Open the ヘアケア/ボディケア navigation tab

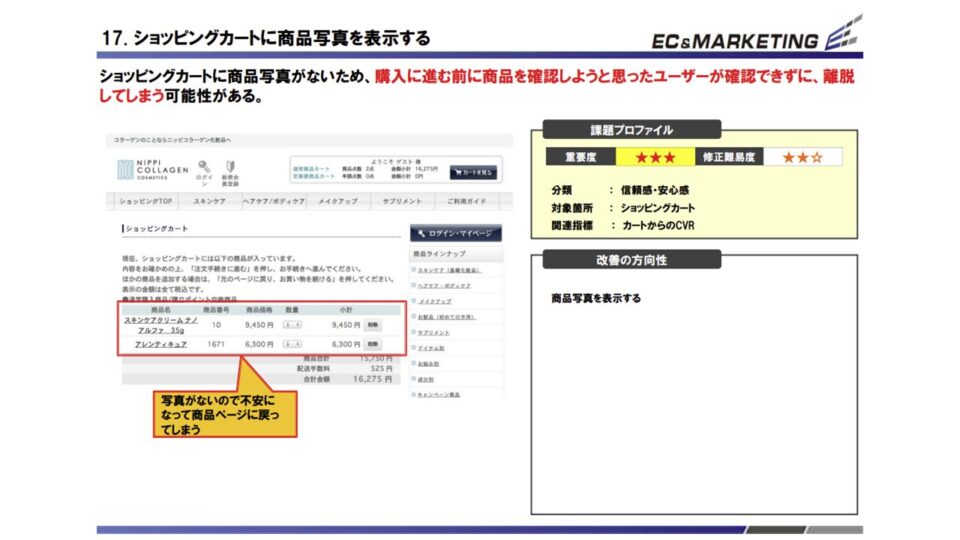tap(274, 201)
